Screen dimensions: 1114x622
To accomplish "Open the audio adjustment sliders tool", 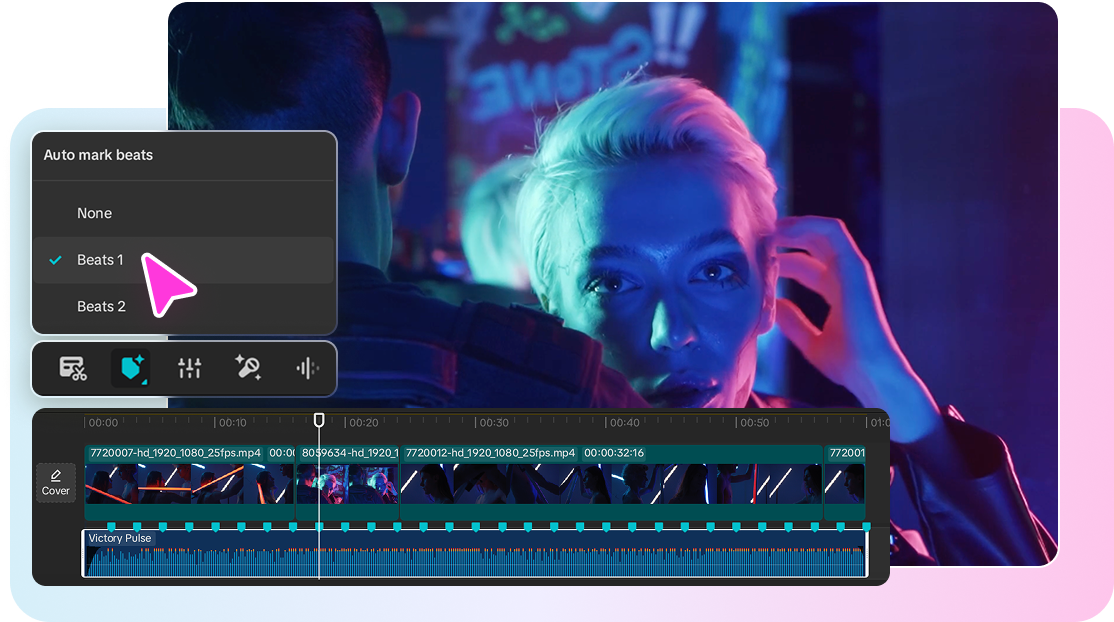I will (189, 368).
